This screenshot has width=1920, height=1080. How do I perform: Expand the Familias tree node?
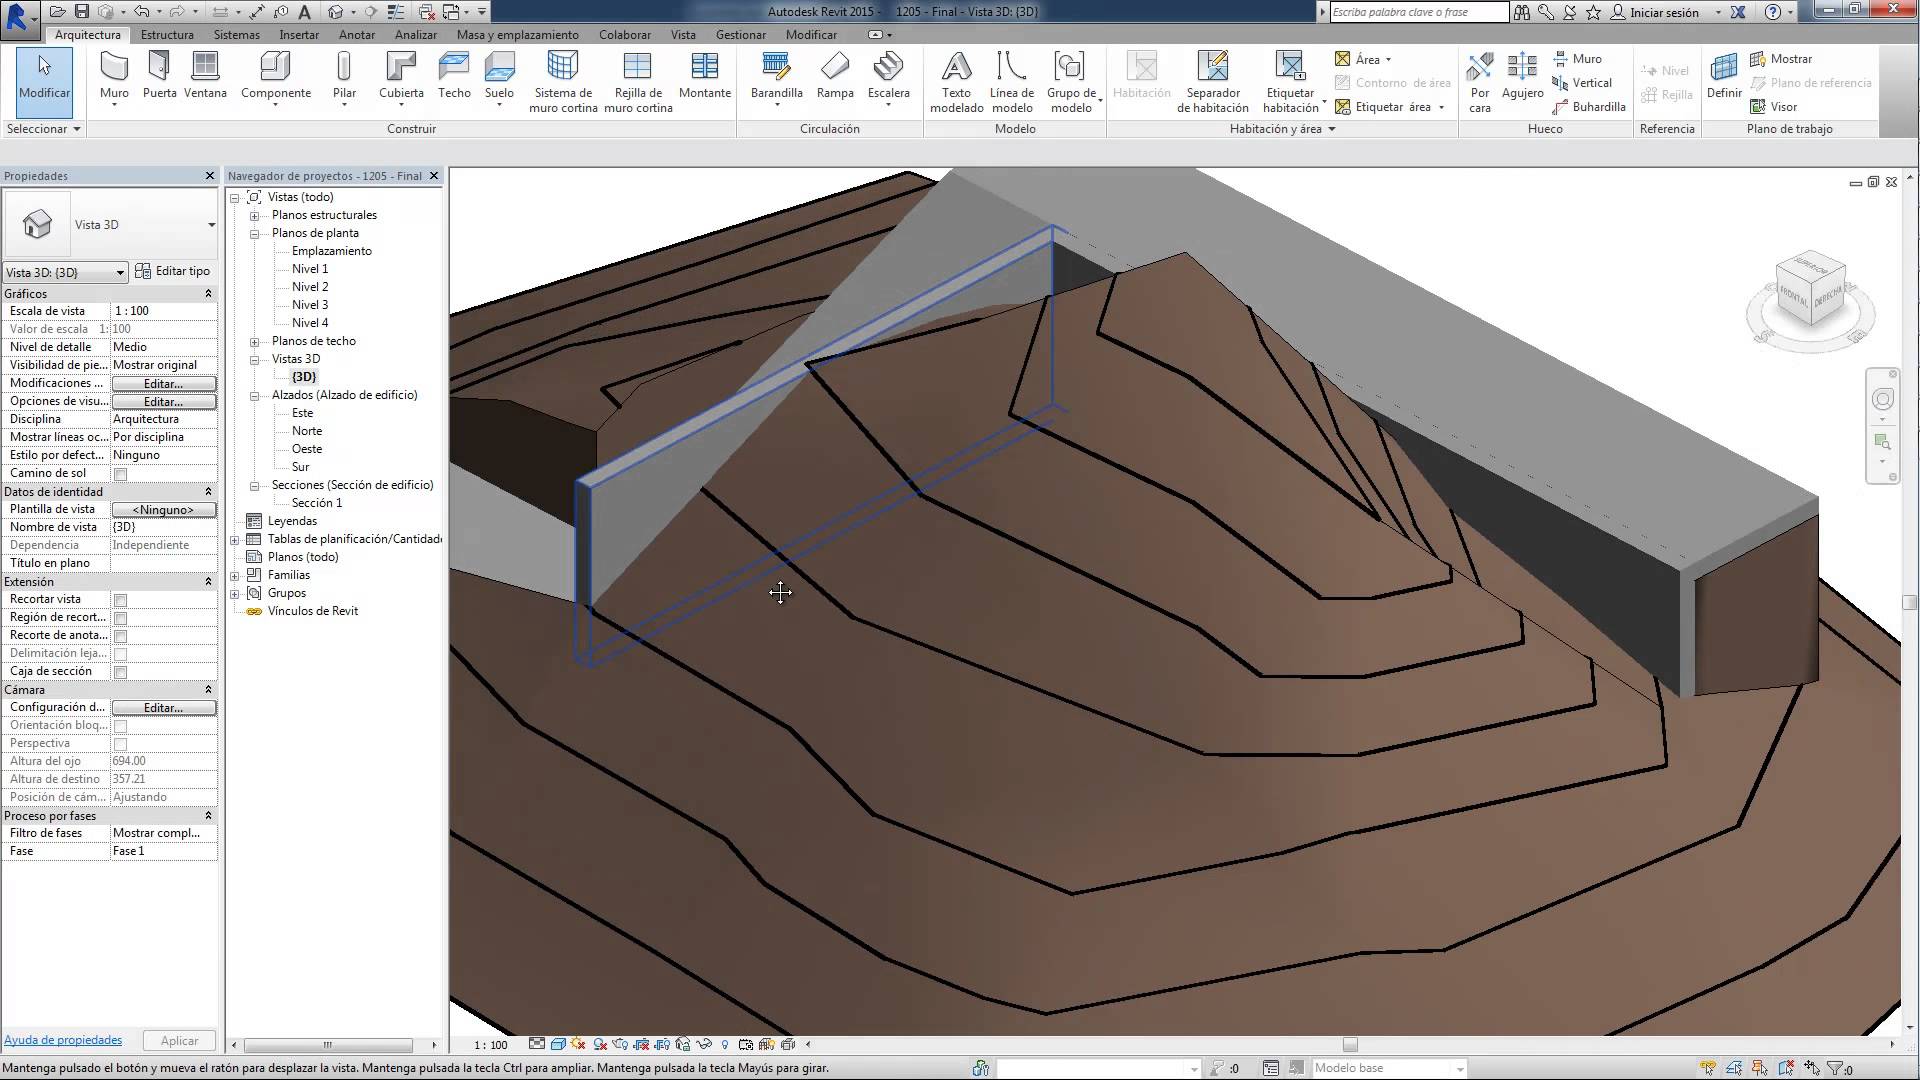pyautogui.click(x=235, y=575)
